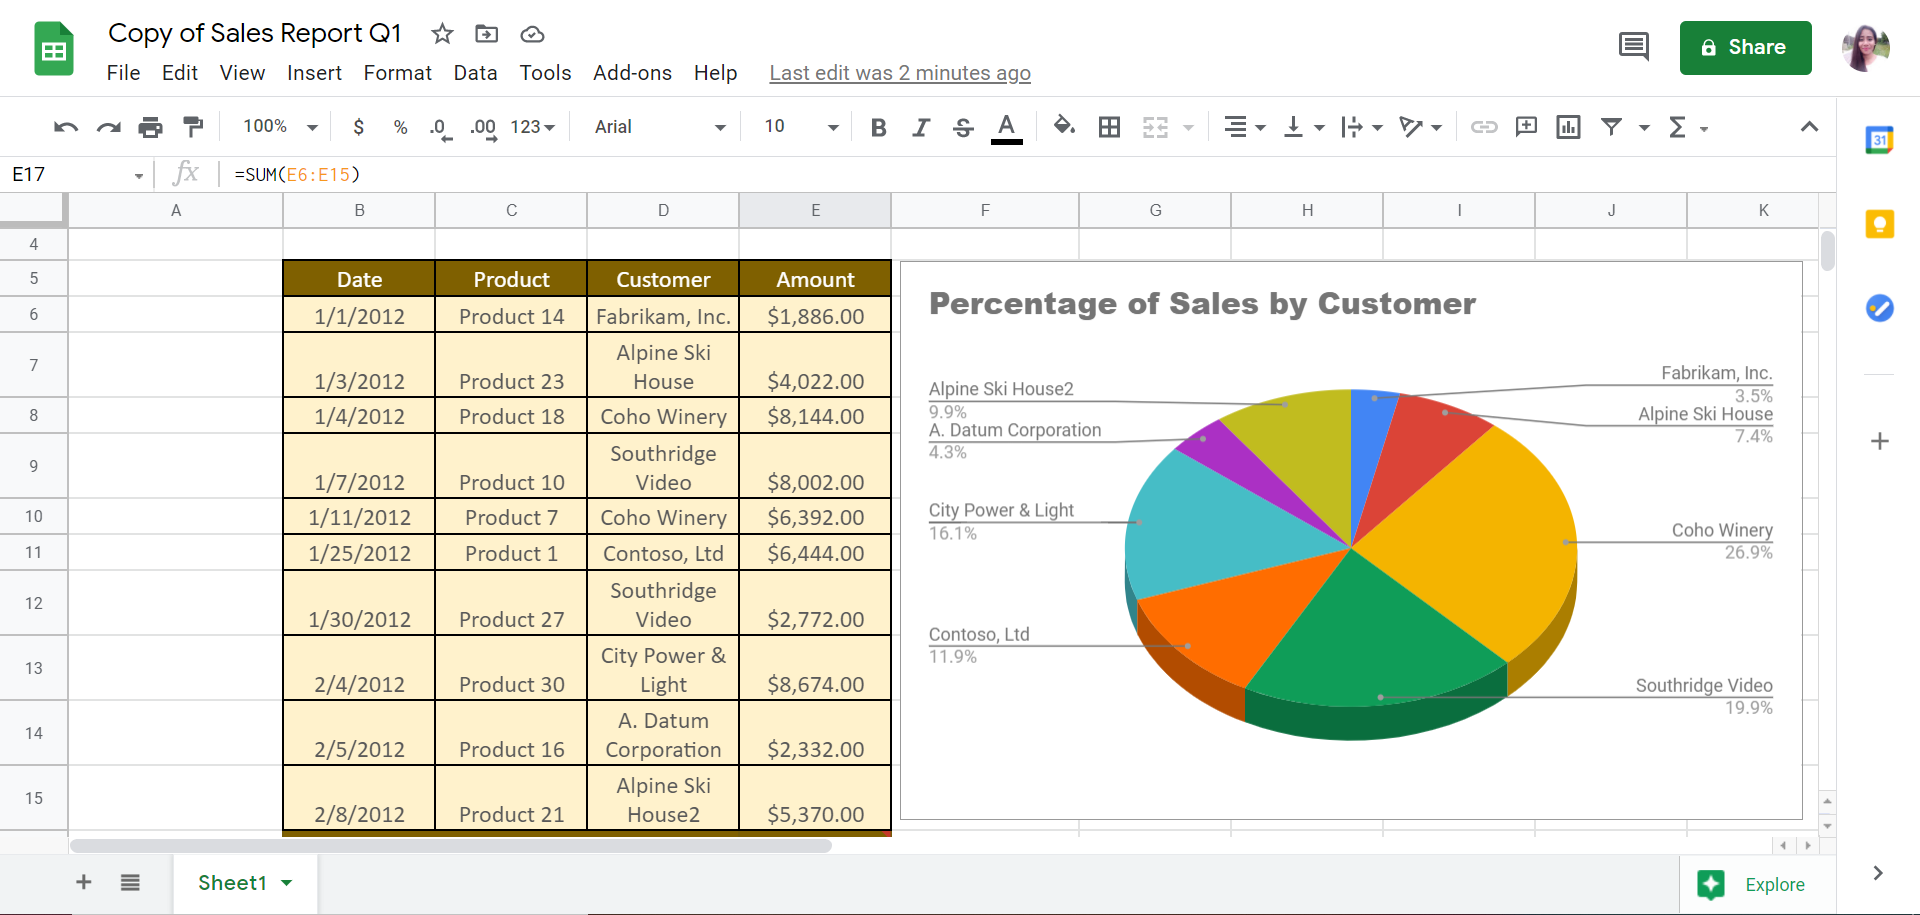Screen dimensions: 1920x915
Task: Open the vertical align dropdown
Action: coord(1304,127)
